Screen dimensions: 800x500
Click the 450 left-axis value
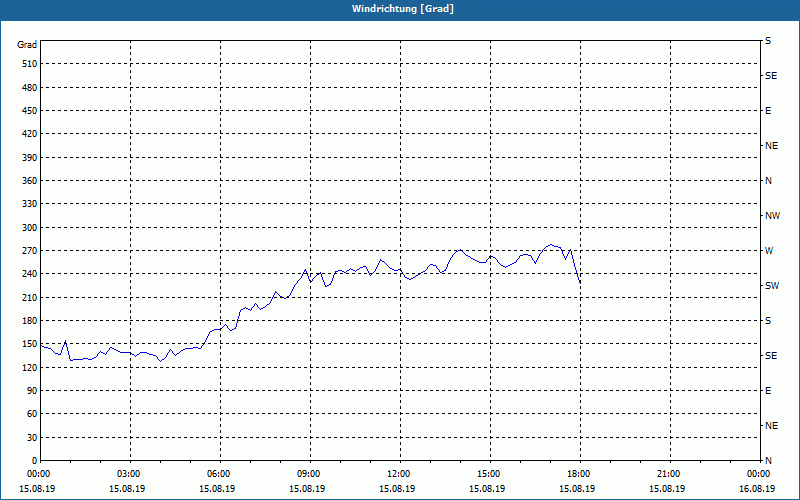pyautogui.click(x=30, y=111)
